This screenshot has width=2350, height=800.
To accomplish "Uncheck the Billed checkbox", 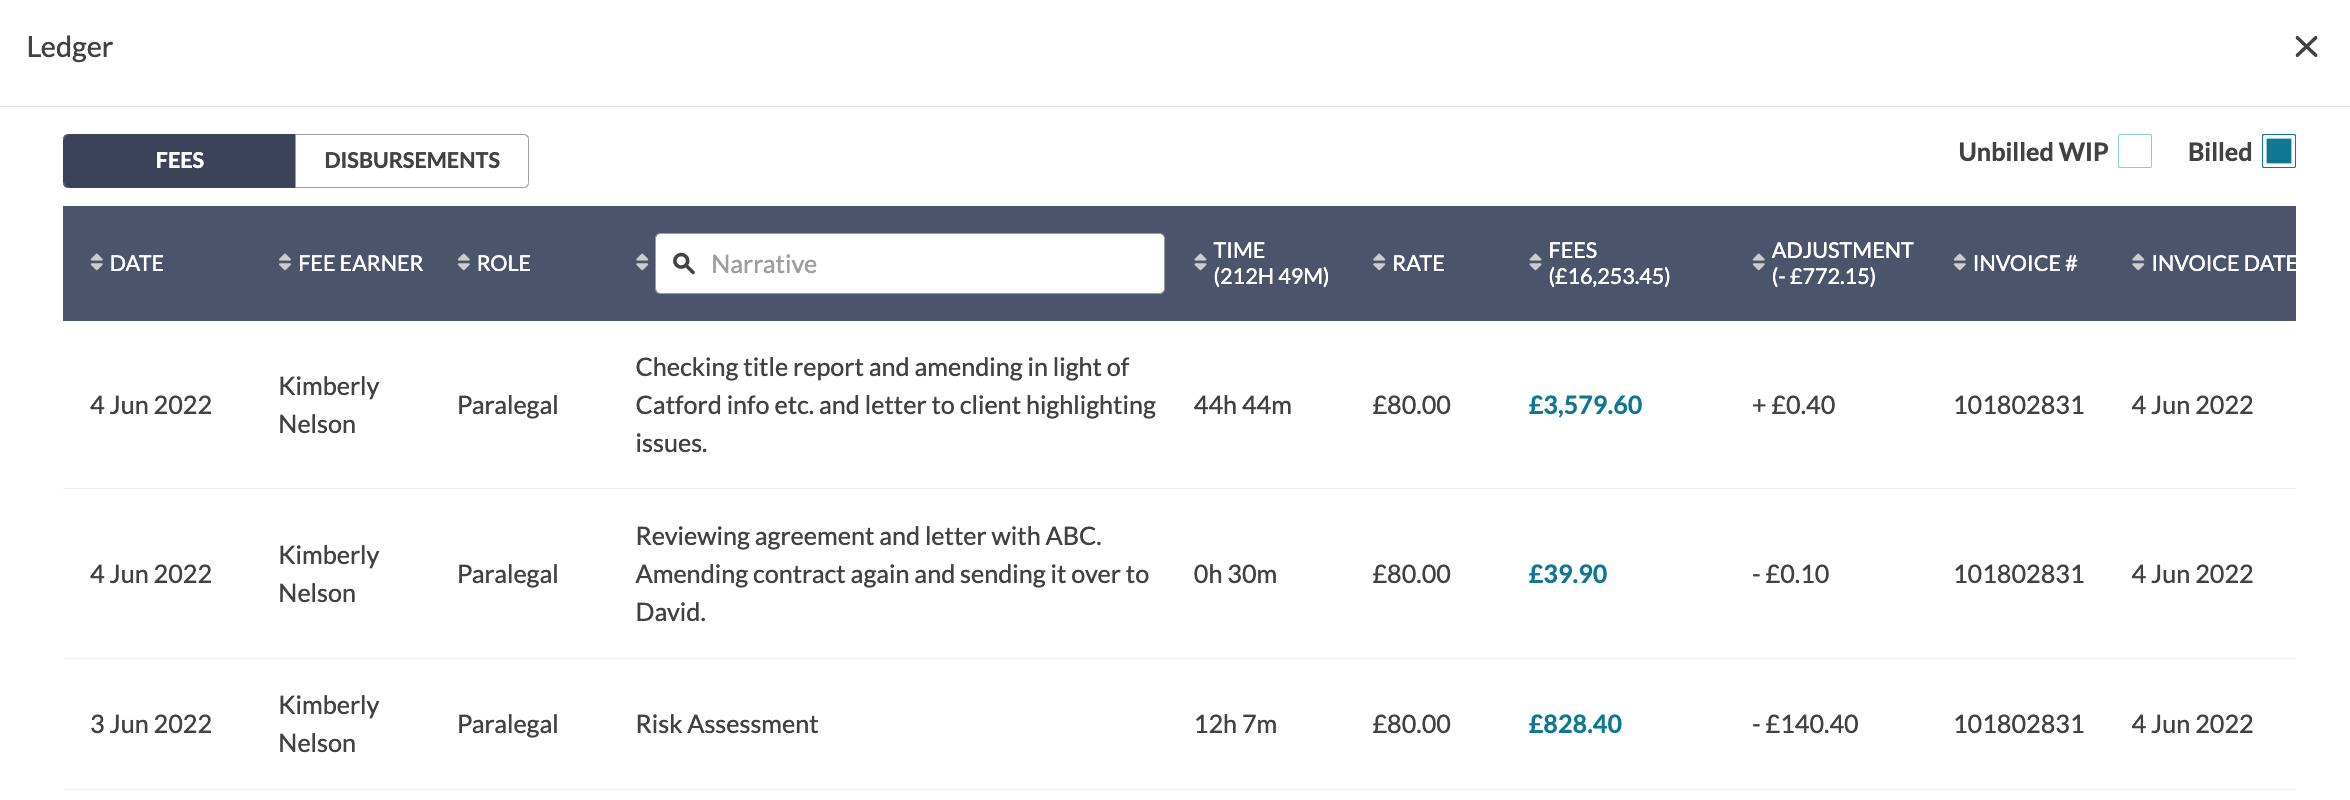I will 2279,152.
